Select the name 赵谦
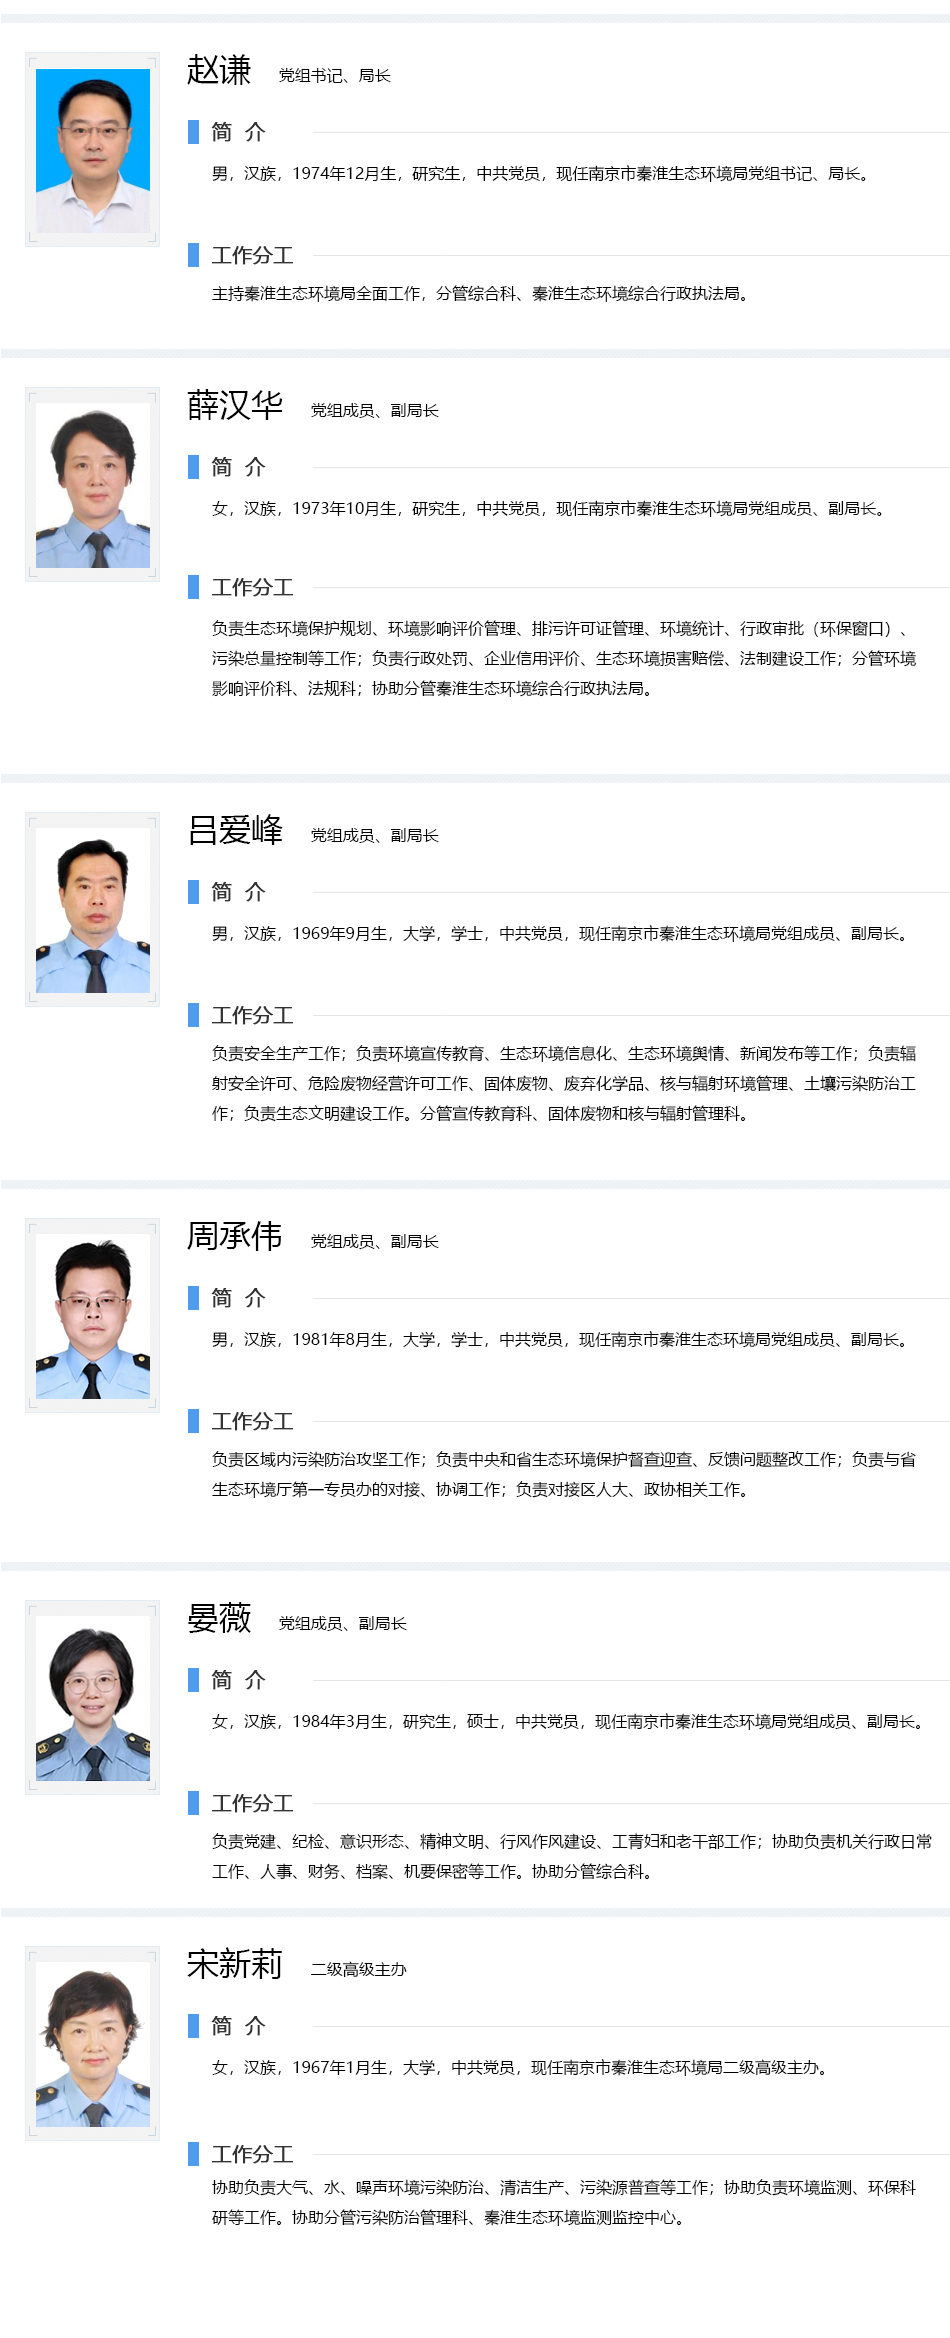 [219, 70]
